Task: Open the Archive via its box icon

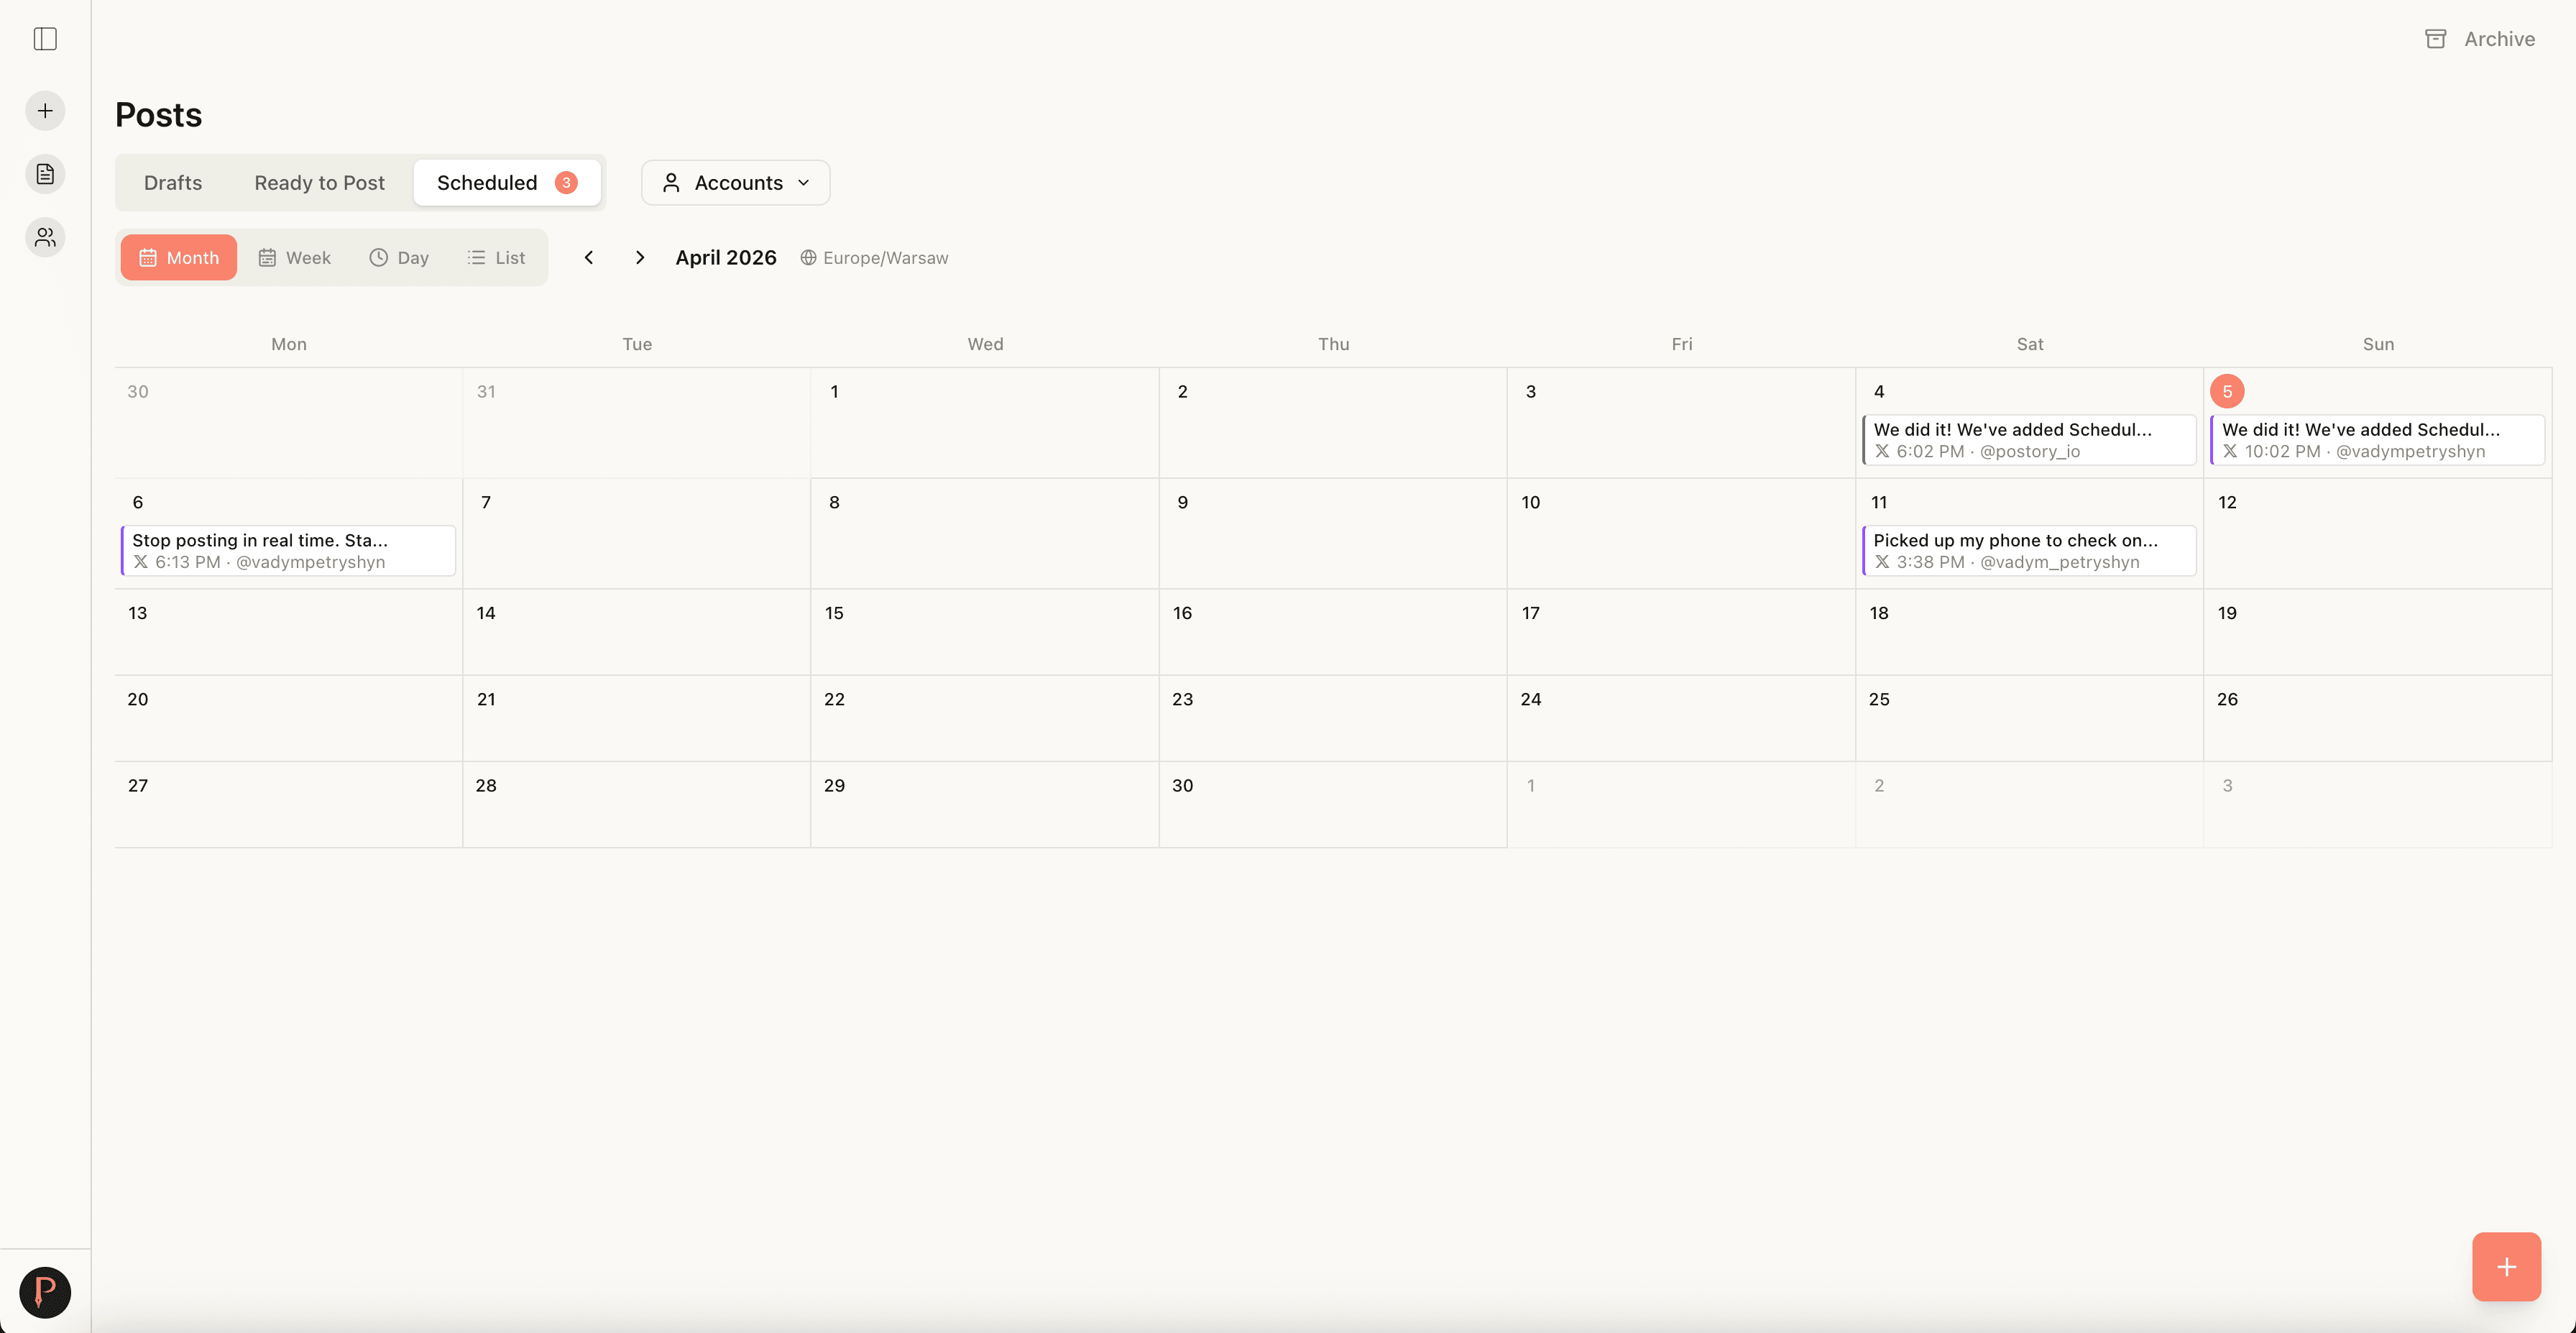Action: [2437, 39]
